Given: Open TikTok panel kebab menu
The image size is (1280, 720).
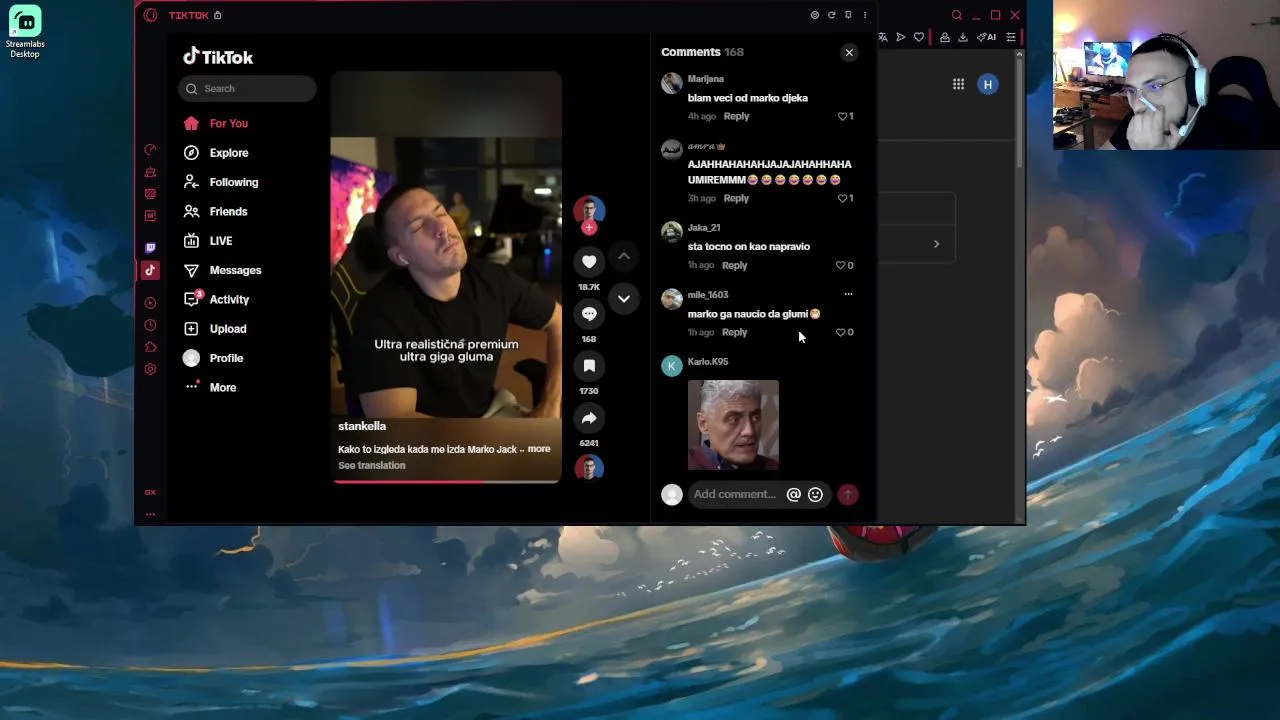Looking at the screenshot, I should (865, 15).
